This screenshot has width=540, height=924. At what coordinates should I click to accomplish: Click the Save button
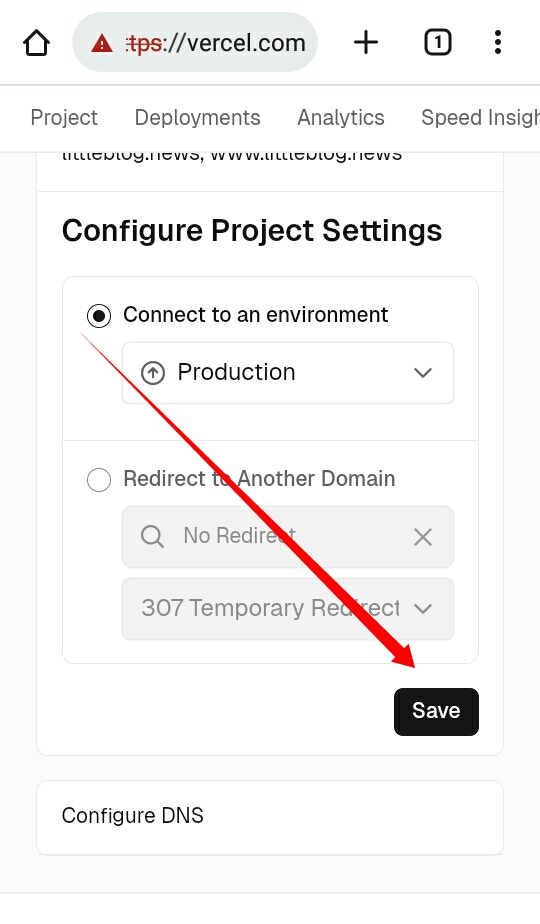(x=436, y=711)
